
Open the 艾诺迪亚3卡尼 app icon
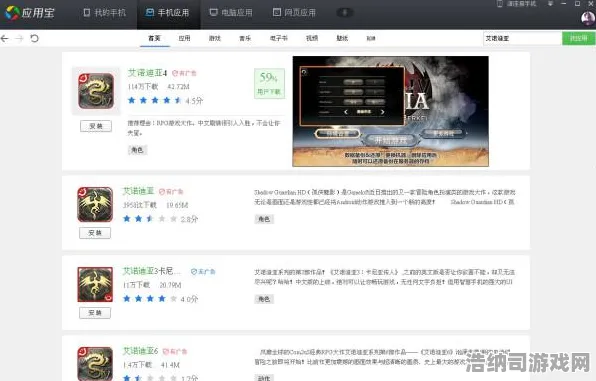pyautogui.click(x=95, y=284)
